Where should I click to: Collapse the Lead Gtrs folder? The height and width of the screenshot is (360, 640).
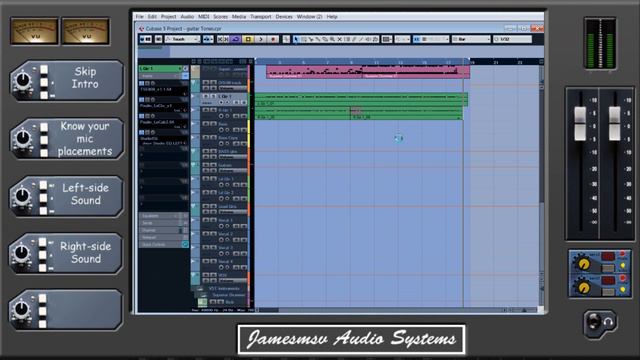pos(193,207)
